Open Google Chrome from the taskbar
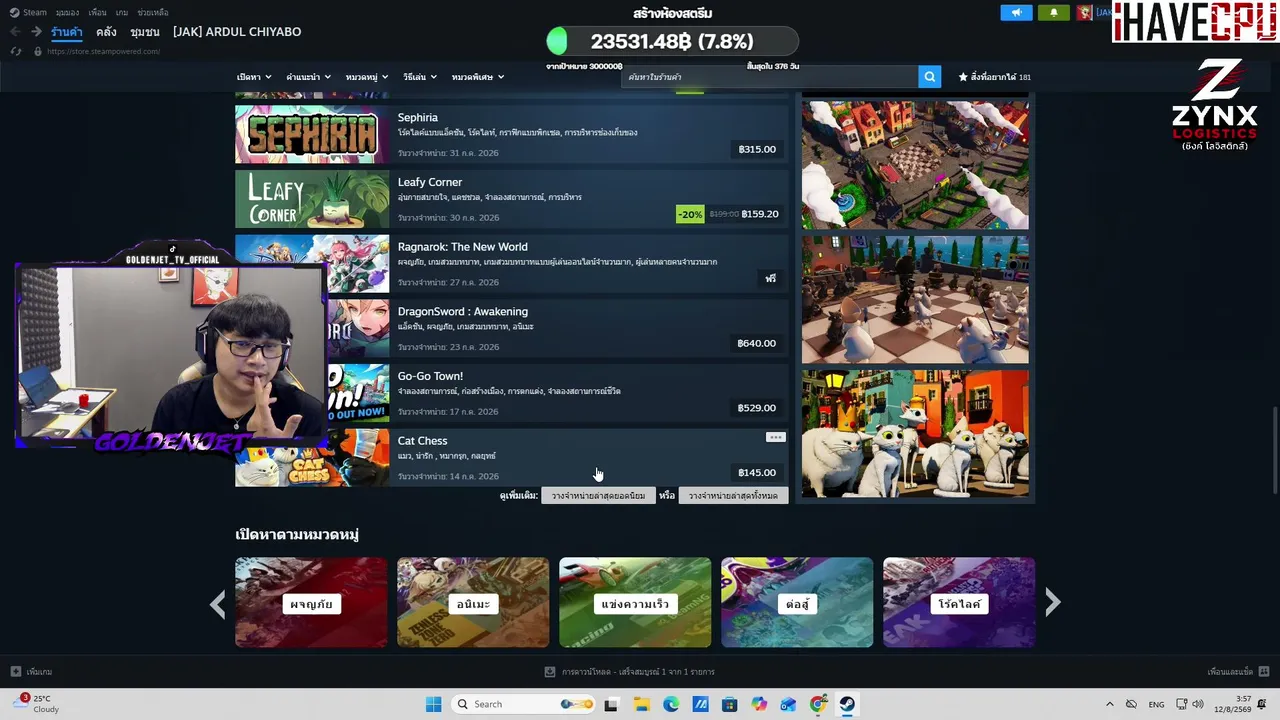This screenshot has width=1280, height=720. [x=818, y=704]
